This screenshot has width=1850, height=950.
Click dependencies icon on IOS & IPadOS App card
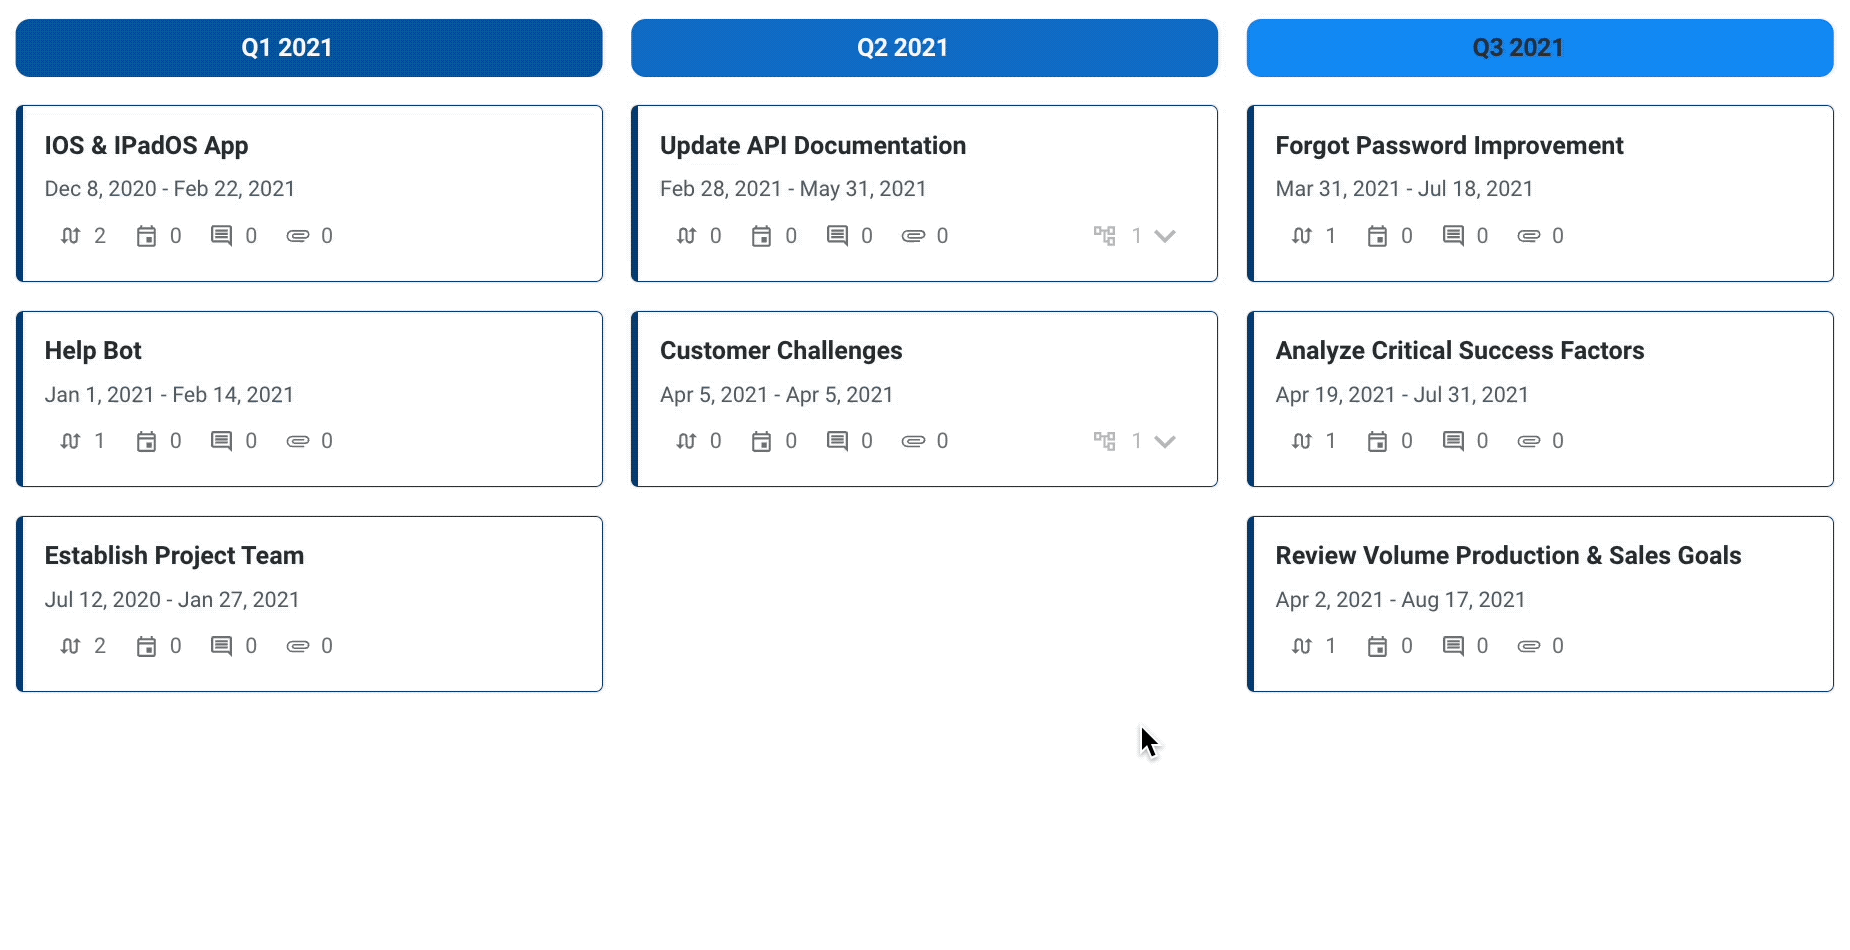70,236
